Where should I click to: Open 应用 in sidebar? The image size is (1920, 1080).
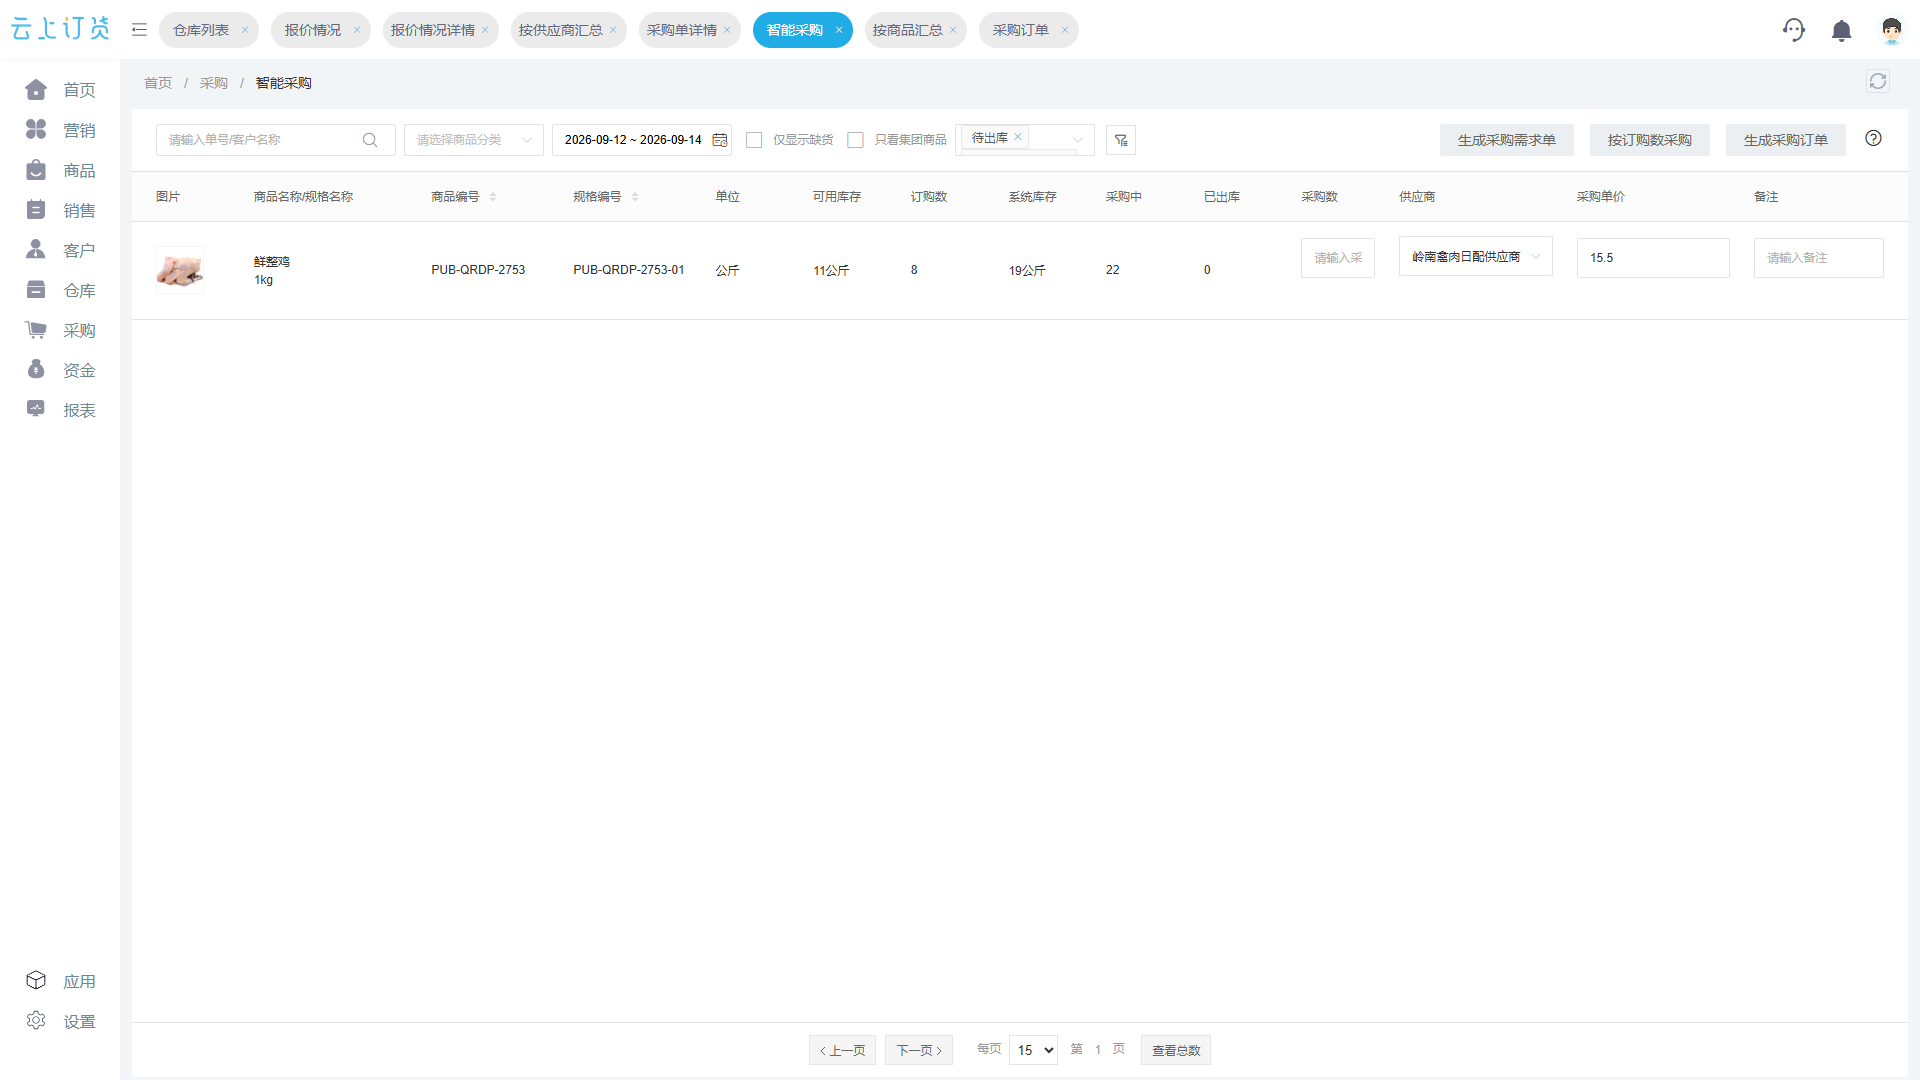60,981
